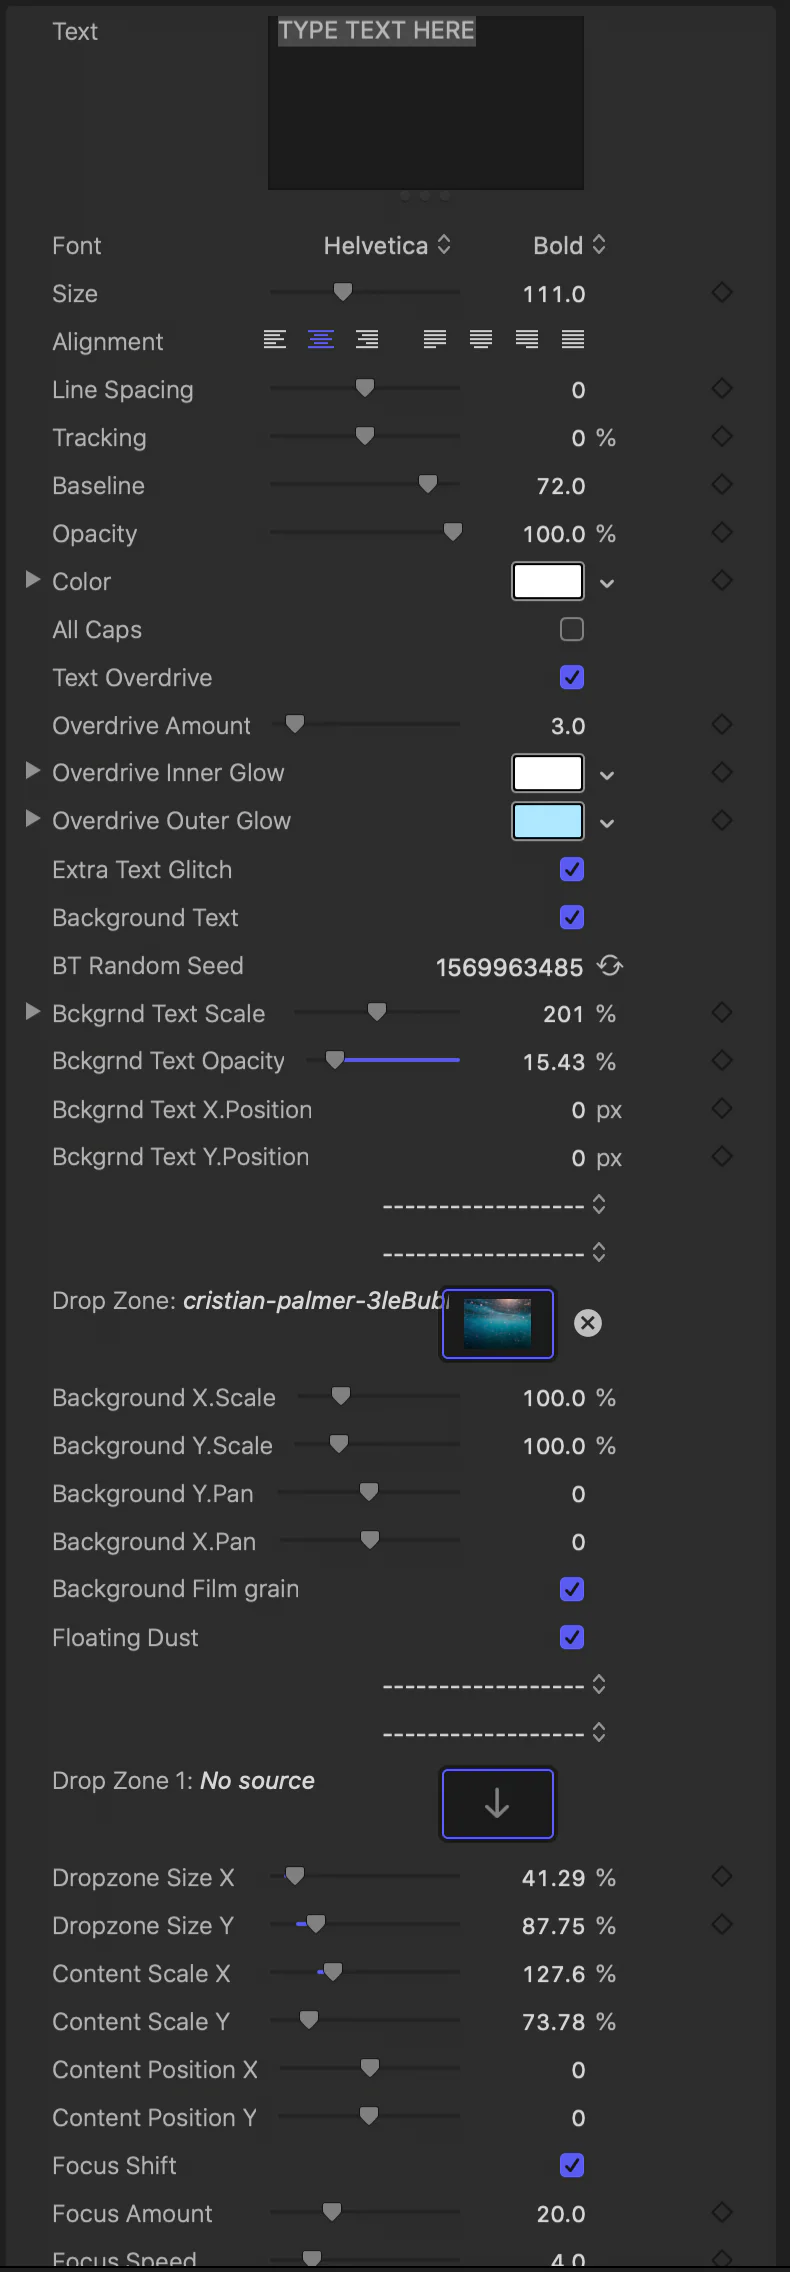Click into the TYPE TEXT HERE field
This screenshot has width=790, height=2272.
426,102
